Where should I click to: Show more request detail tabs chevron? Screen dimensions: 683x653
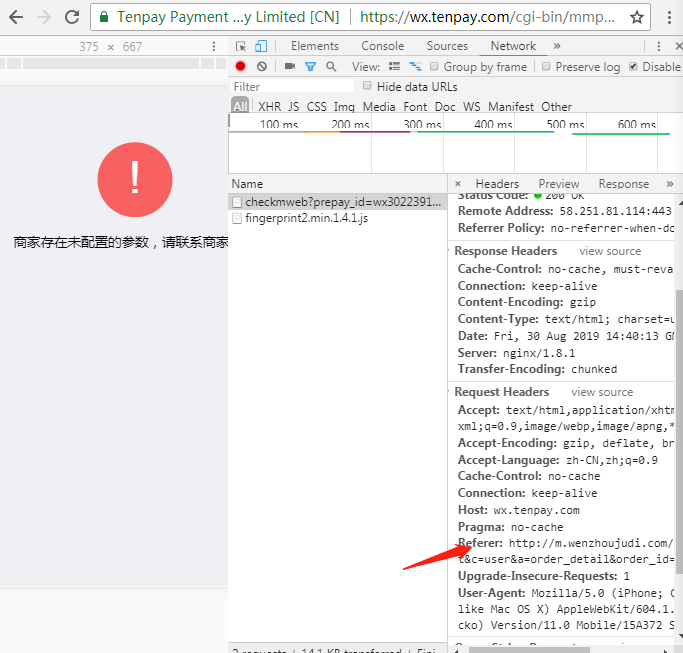pos(670,184)
